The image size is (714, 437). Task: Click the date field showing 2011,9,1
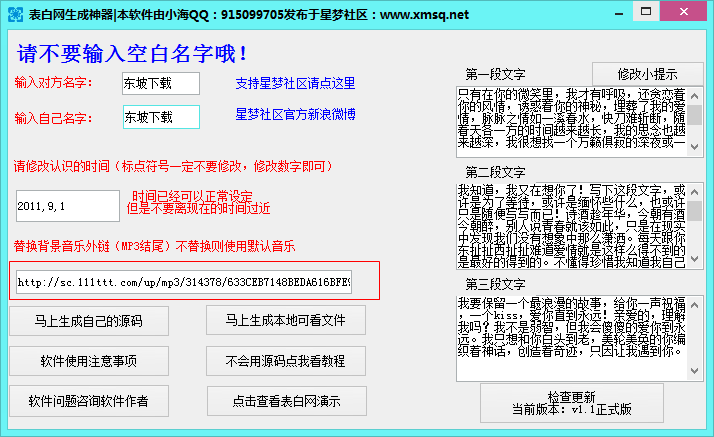pos(68,206)
